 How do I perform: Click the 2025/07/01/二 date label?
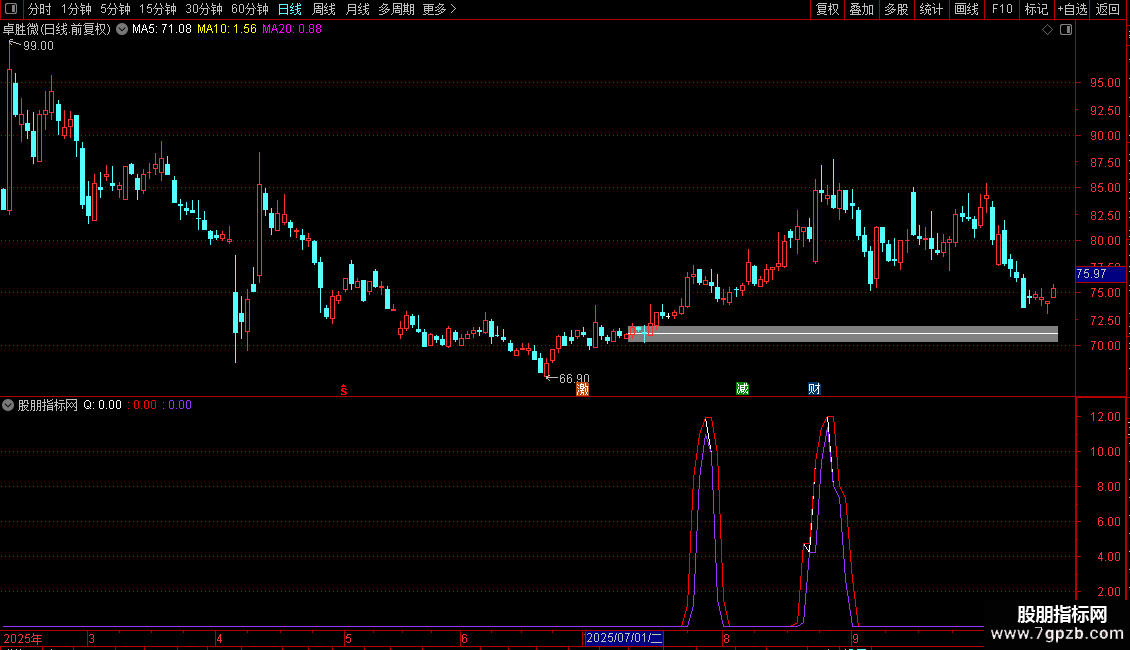tap(624, 638)
